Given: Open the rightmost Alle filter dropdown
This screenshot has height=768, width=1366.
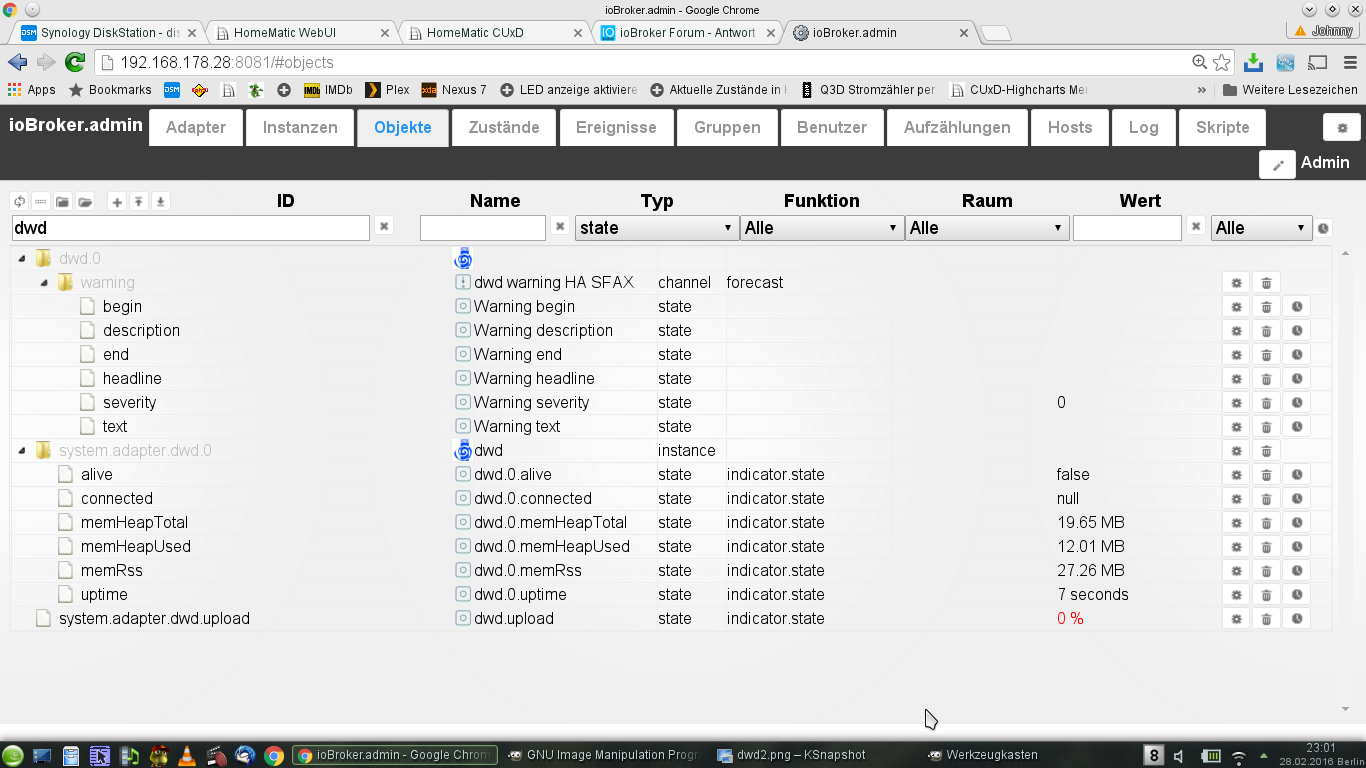Looking at the screenshot, I should [x=1261, y=228].
